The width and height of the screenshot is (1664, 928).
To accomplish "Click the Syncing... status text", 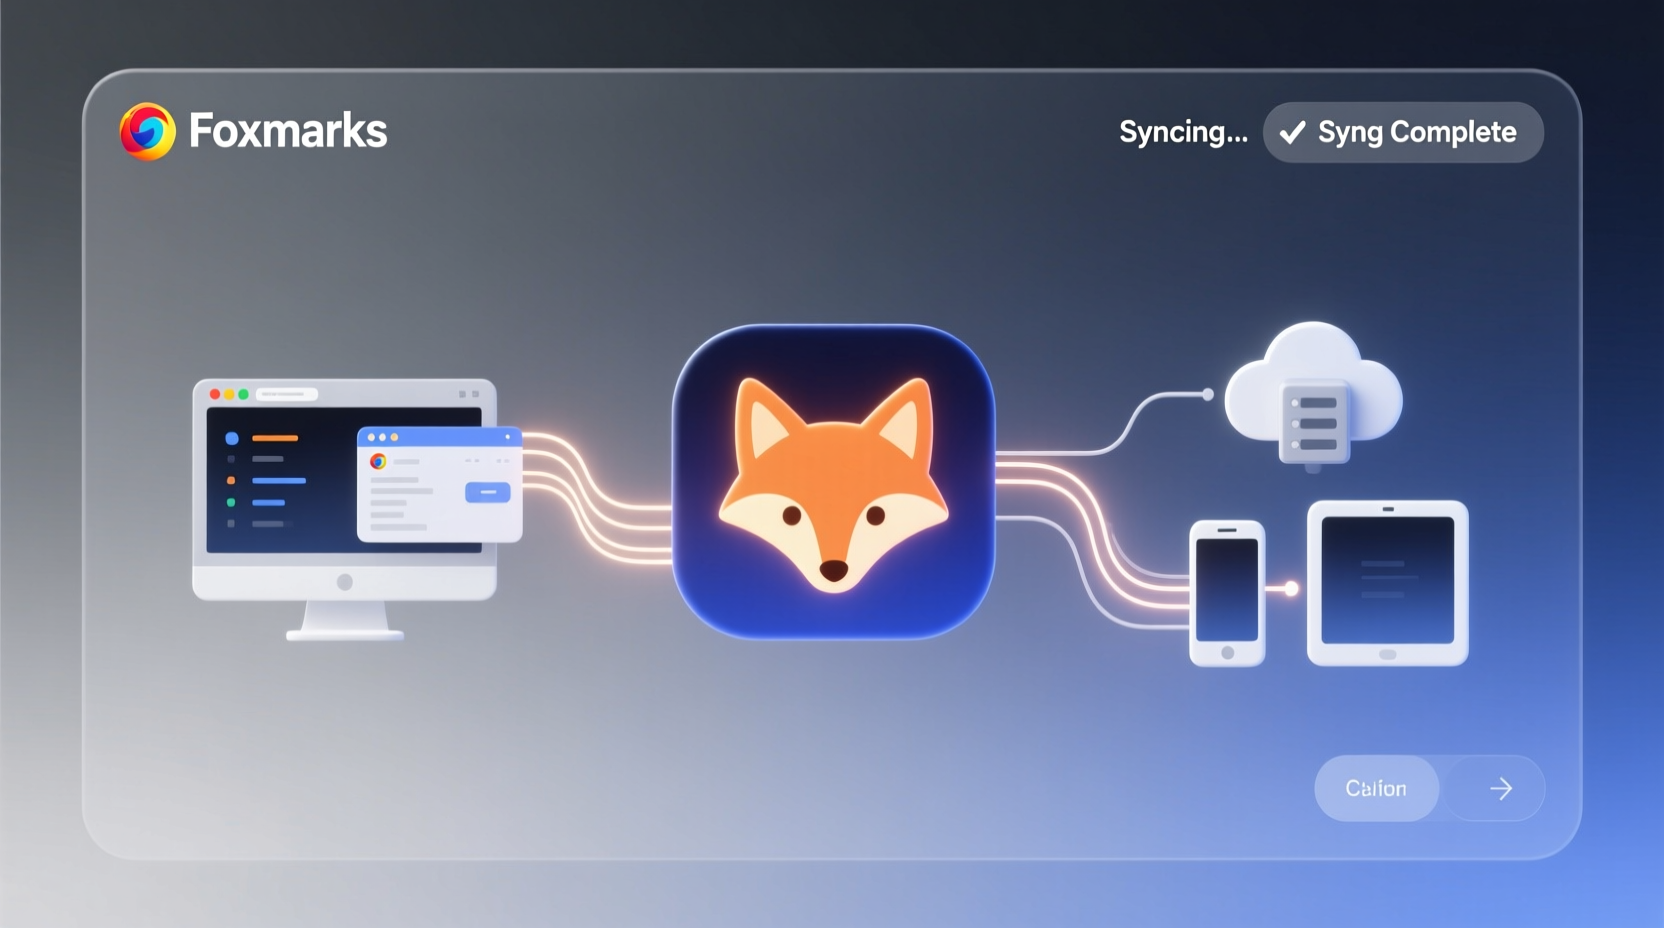I will coord(1183,132).
